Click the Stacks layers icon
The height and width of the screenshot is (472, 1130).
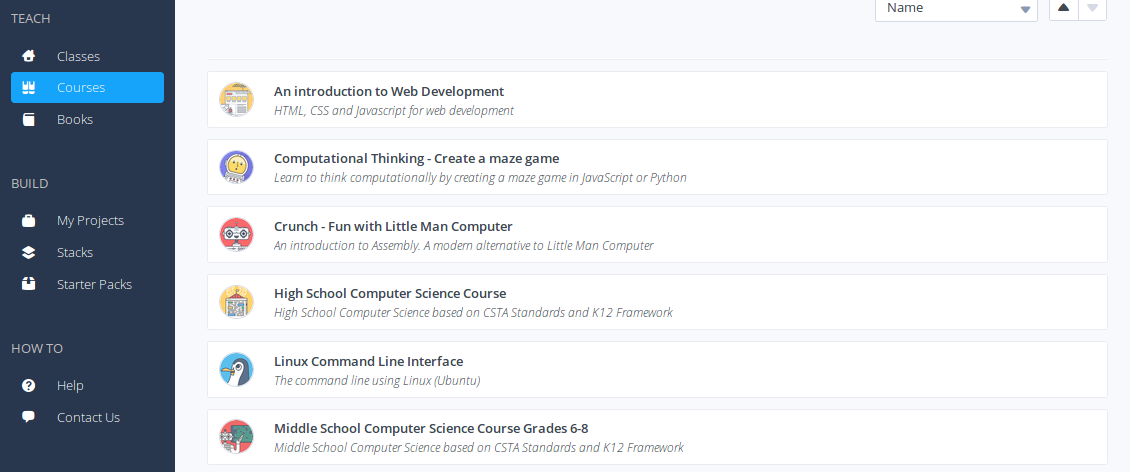coord(29,252)
